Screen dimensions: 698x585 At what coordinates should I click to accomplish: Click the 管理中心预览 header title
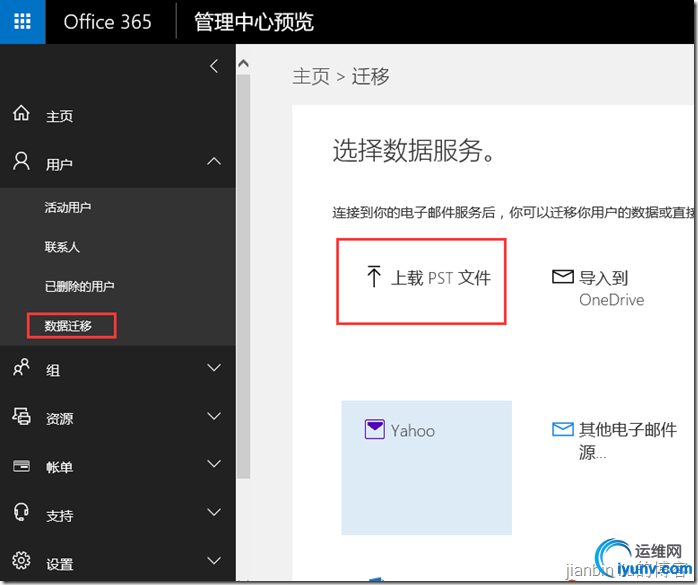coord(254,22)
